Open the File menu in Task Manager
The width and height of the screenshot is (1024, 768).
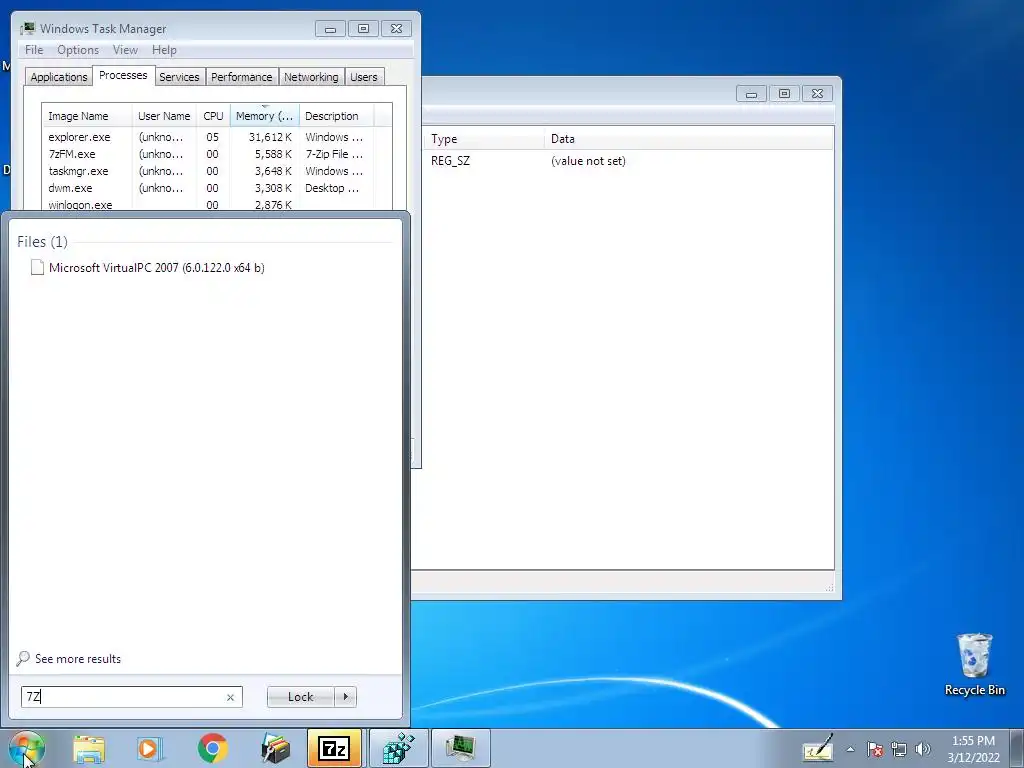[34, 50]
